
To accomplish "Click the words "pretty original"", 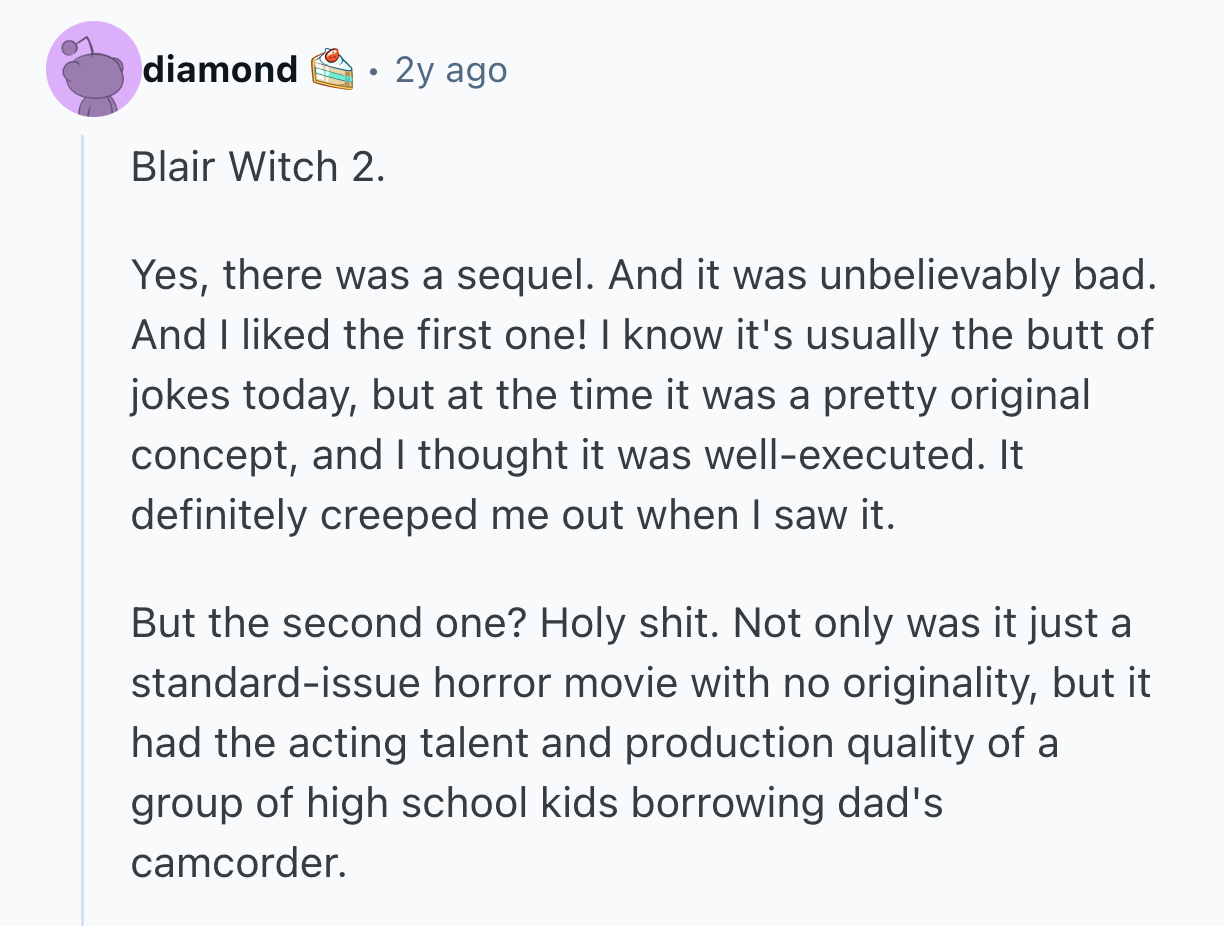I will pos(955,396).
